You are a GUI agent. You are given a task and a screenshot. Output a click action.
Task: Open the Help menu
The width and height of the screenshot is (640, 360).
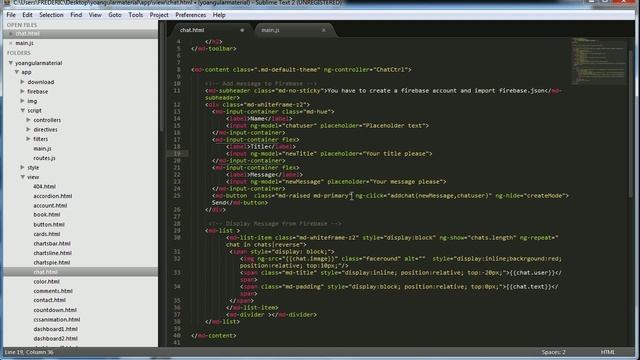(x=219, y=15)
